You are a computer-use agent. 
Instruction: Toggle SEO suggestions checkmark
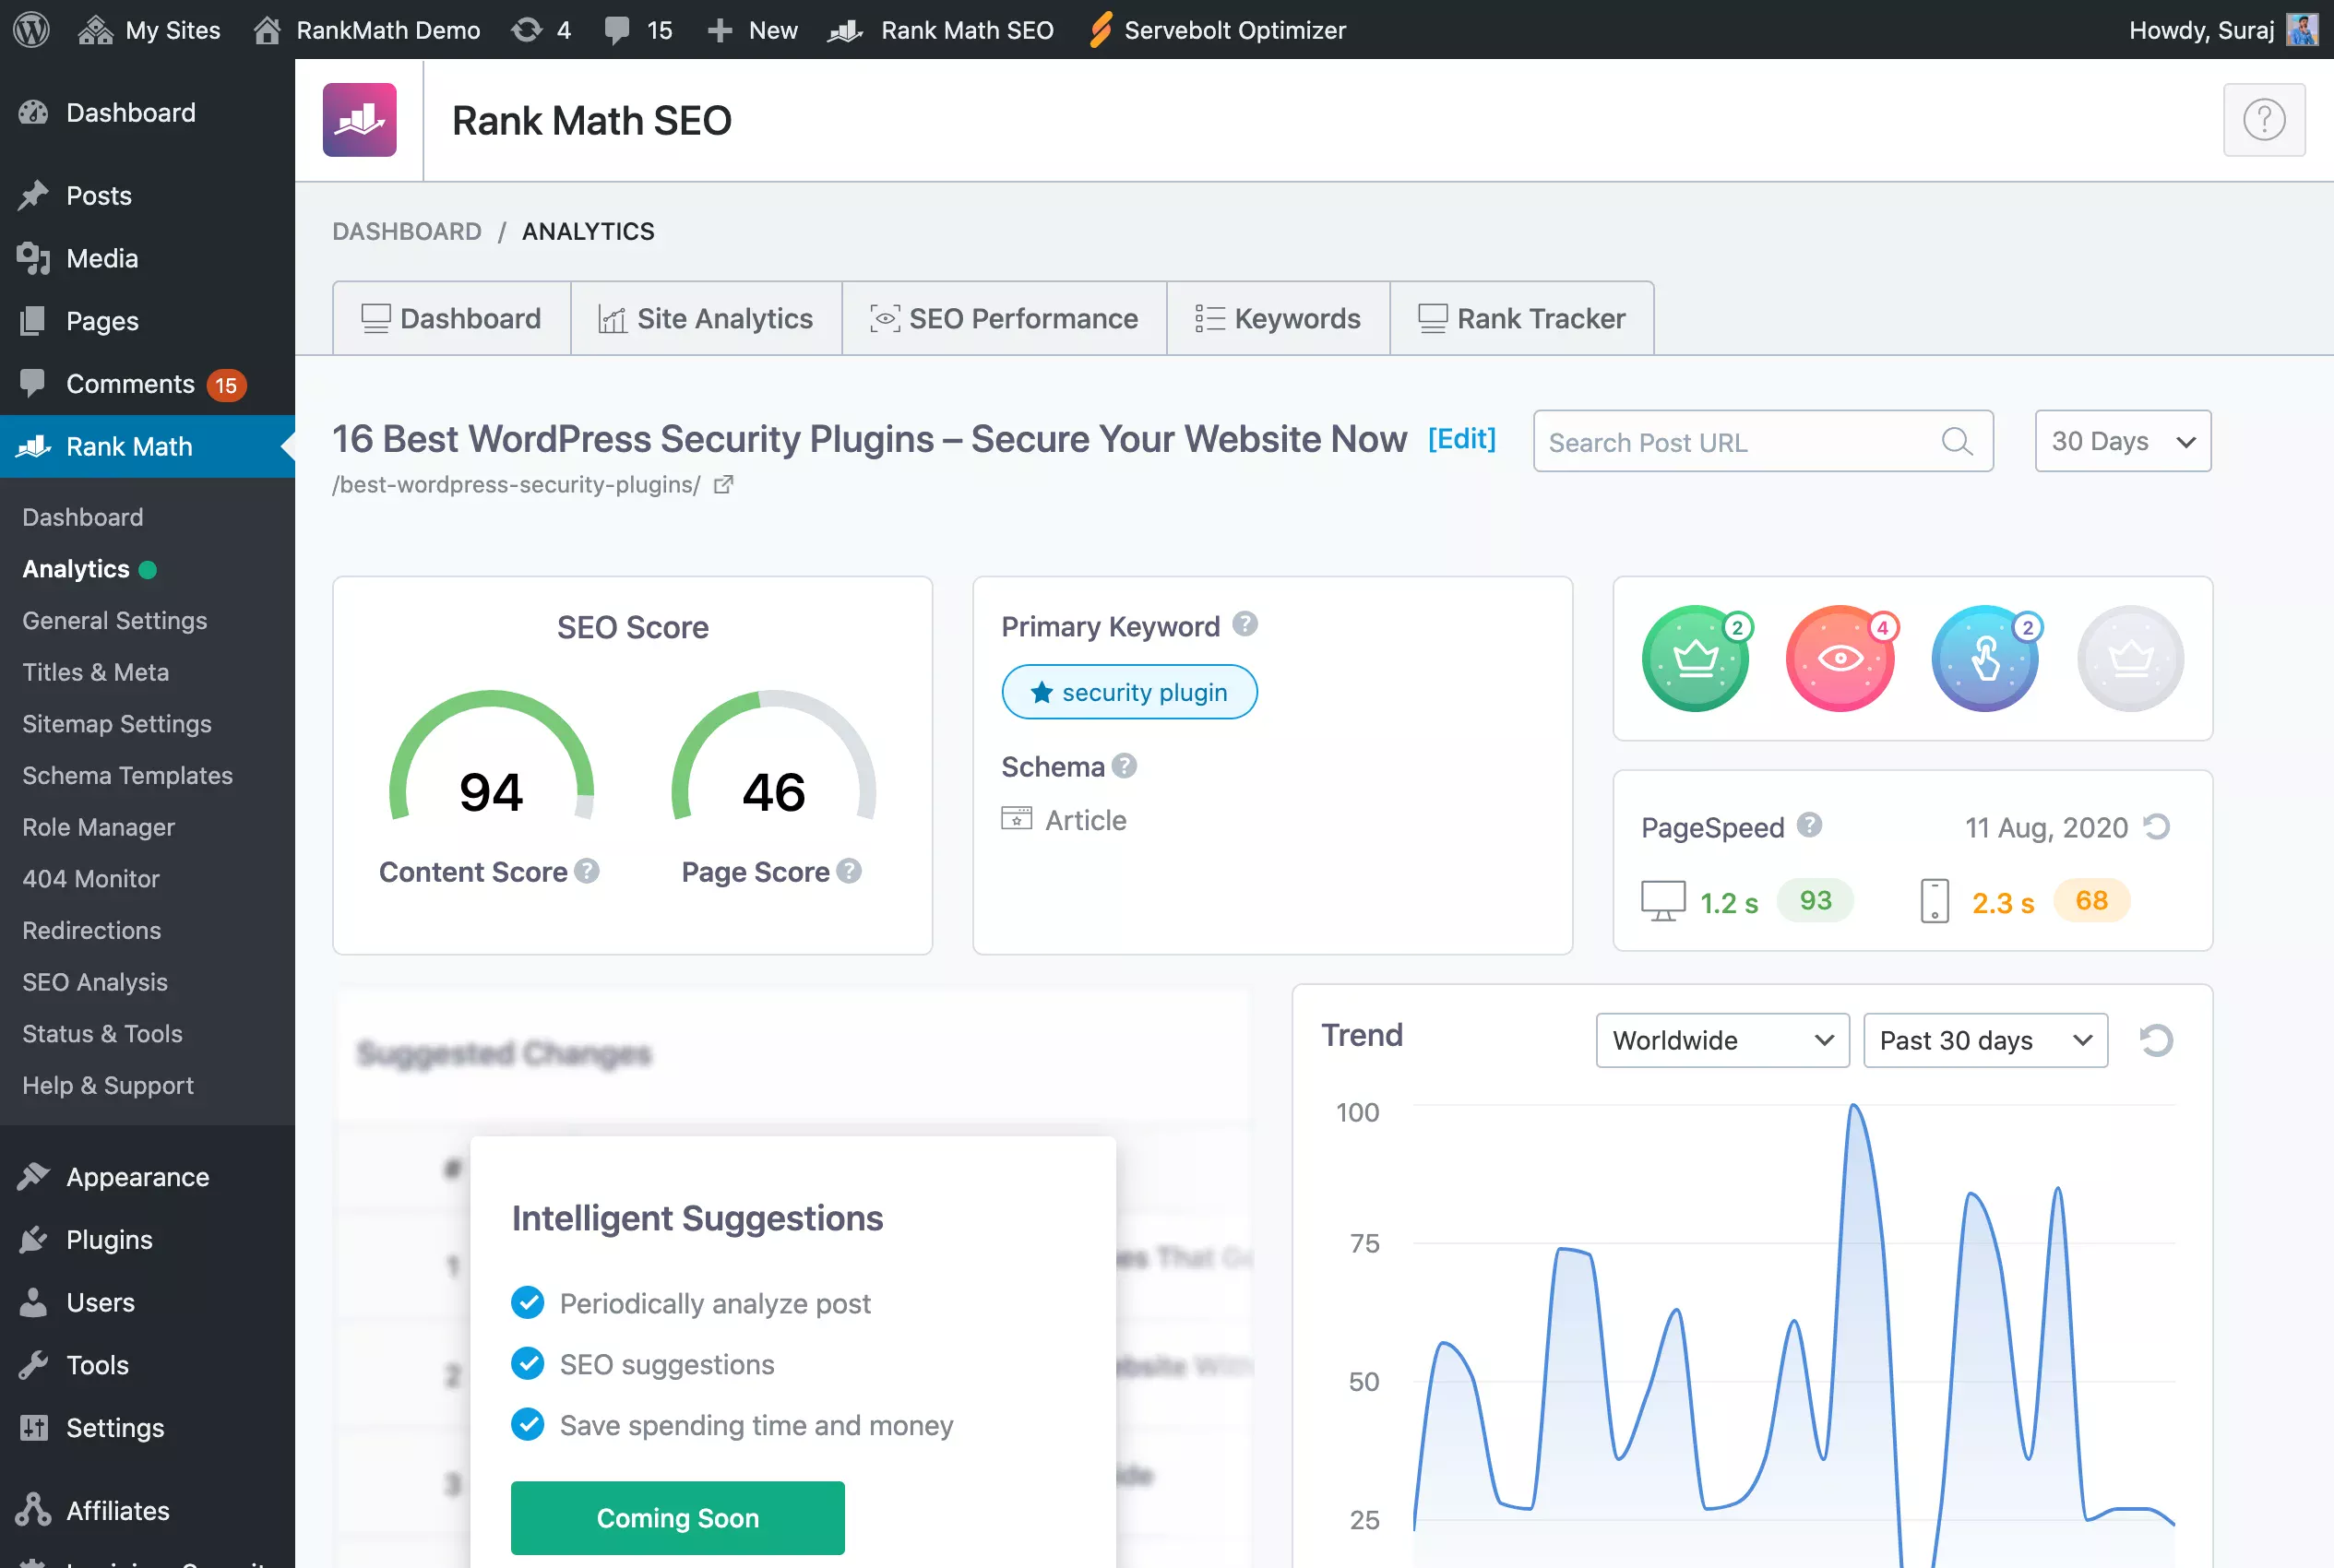click(527, 1364)
